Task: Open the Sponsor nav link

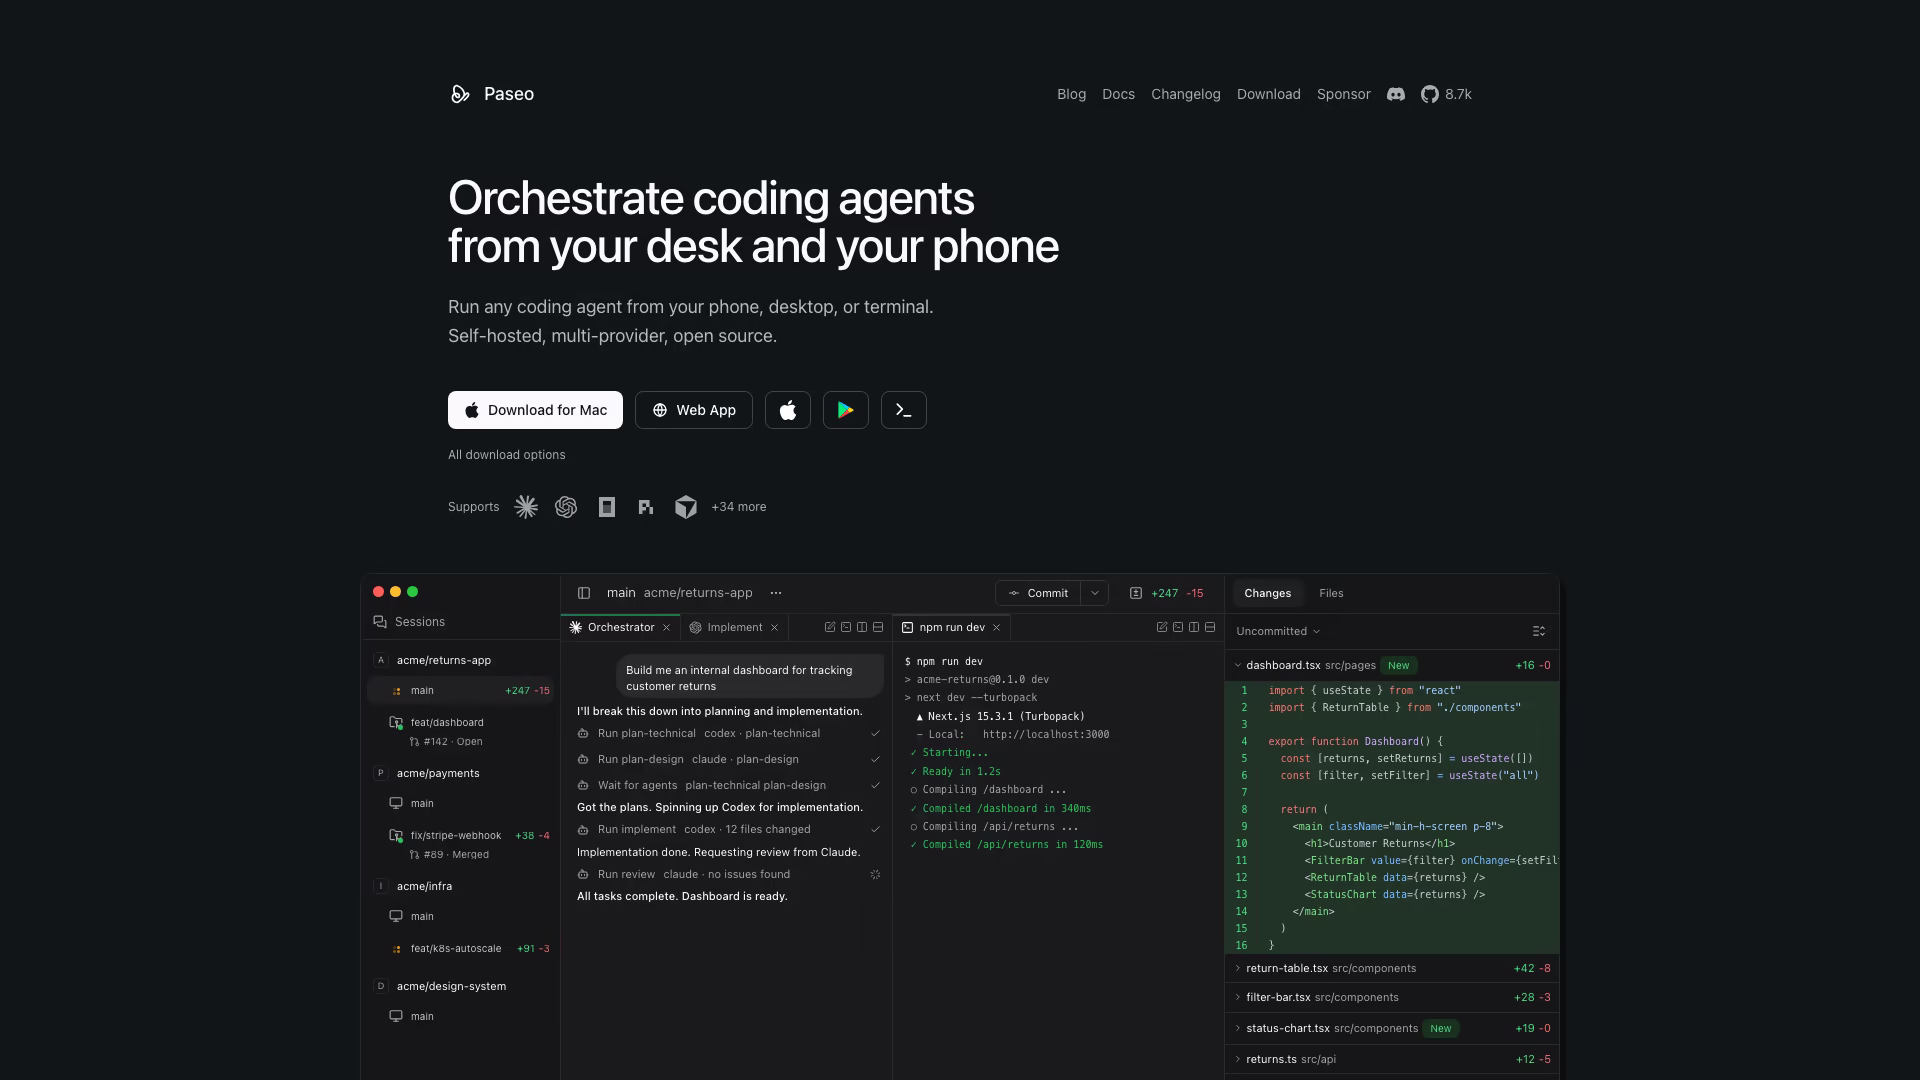Action: pyautogui.click(x=1344, y=94)
